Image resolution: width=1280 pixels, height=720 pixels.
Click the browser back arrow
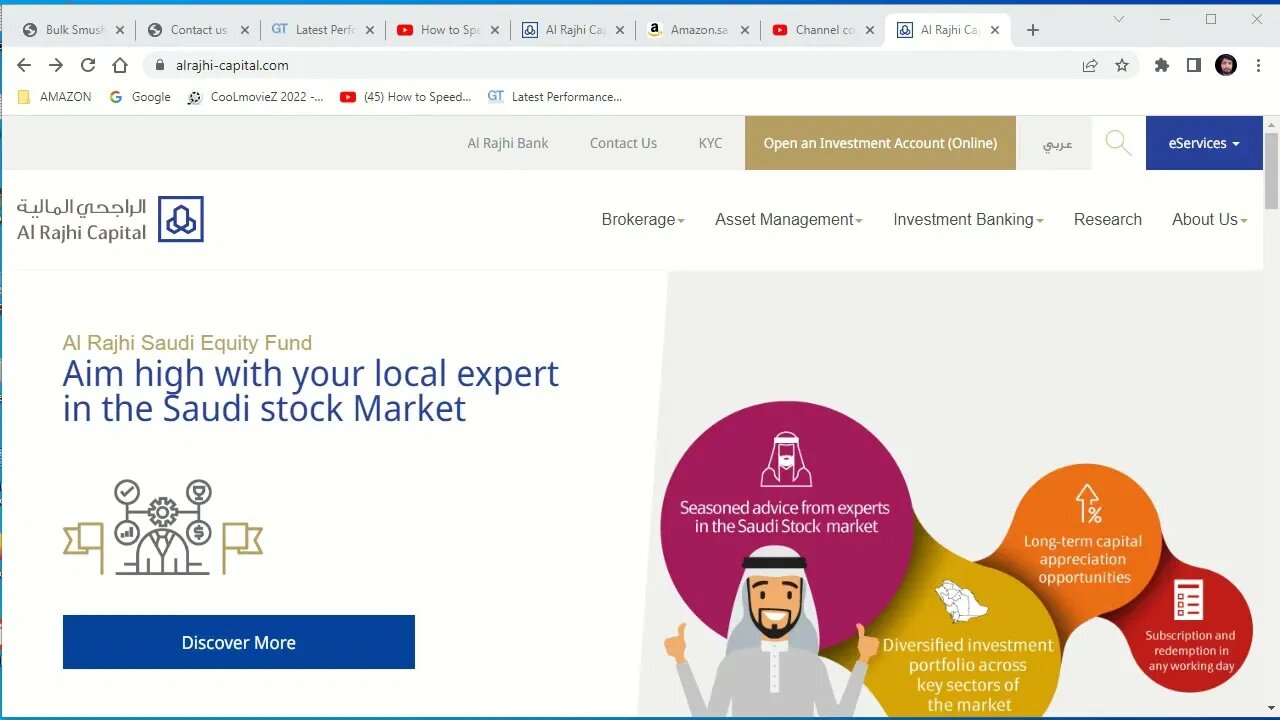[24, 65]
